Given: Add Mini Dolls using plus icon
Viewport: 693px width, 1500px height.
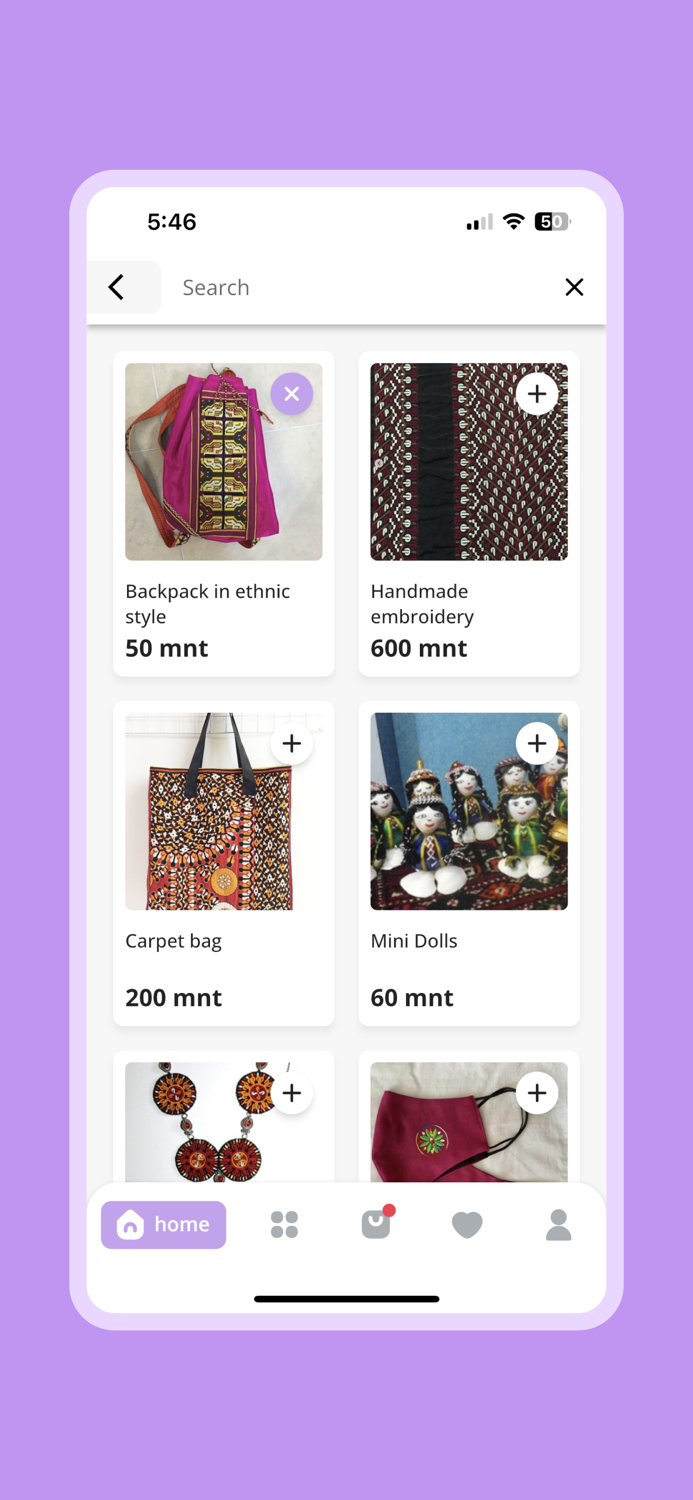Looking at the screenshot, I should click(x=537, y=744).
